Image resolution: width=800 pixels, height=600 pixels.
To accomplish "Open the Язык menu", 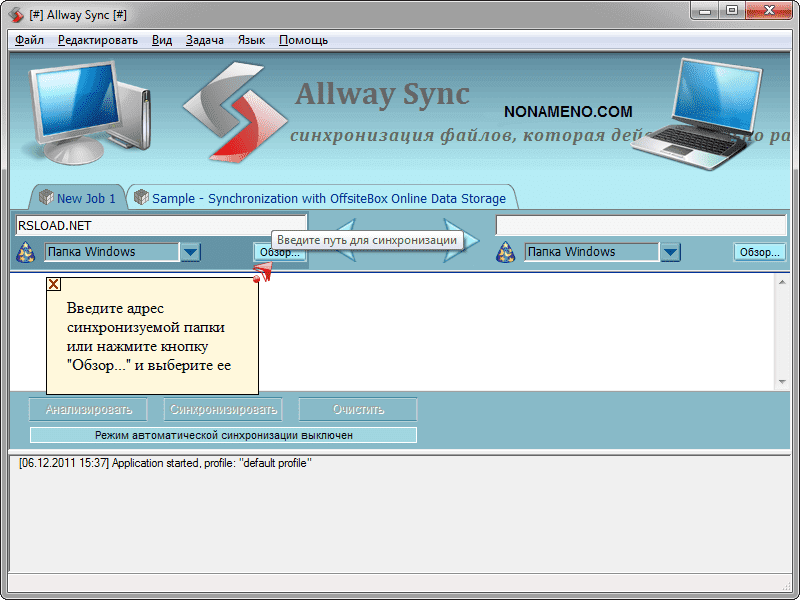I will (251, 40).
